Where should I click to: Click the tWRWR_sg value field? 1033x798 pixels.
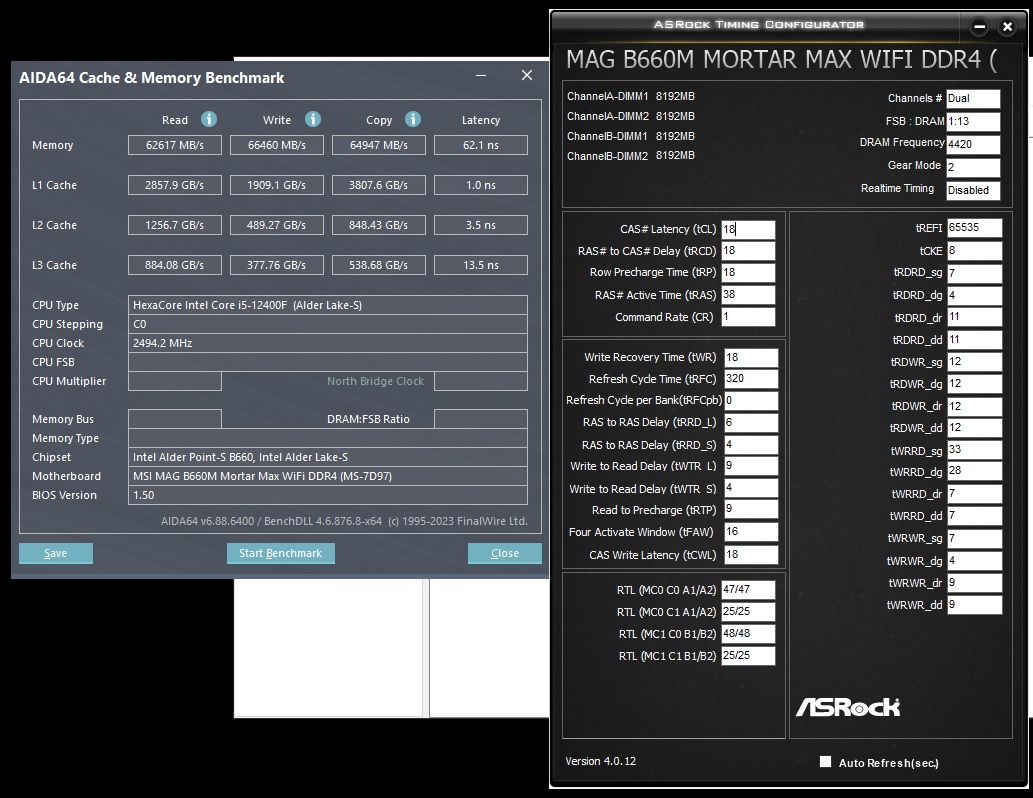point(975,538)
